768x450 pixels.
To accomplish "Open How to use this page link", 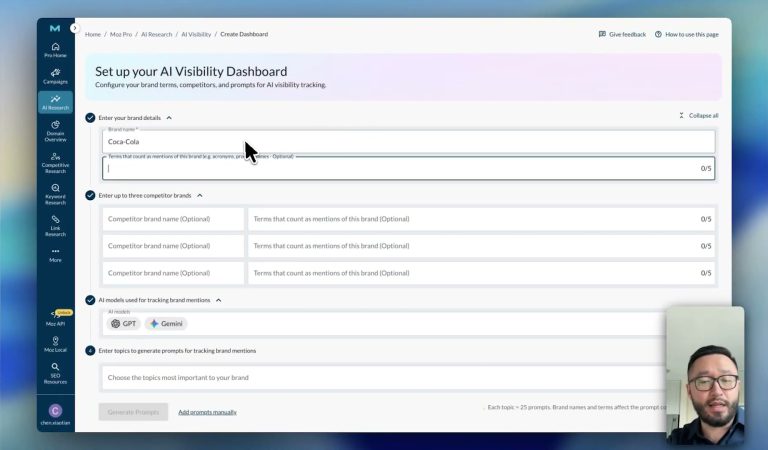I will tap(692, 34).
